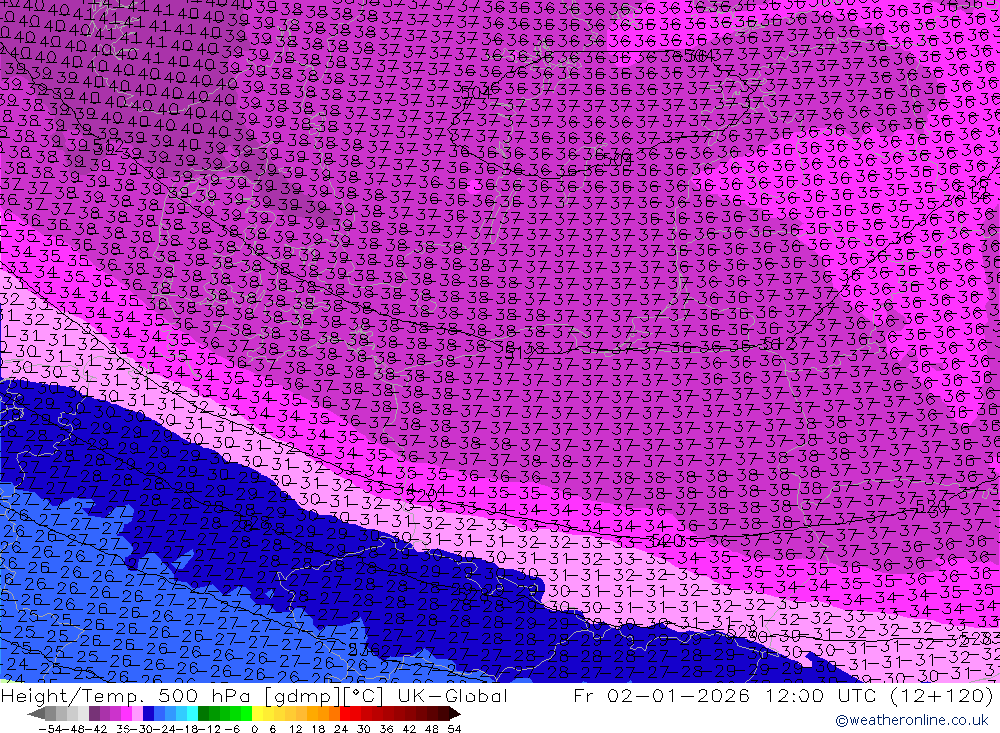Image resolution: width=1000 pixels, height=733 pixels.
Task: Click the 12:00 UTC (12+120) timestamp
Action: pyautogui.click(x=878, y=695)
